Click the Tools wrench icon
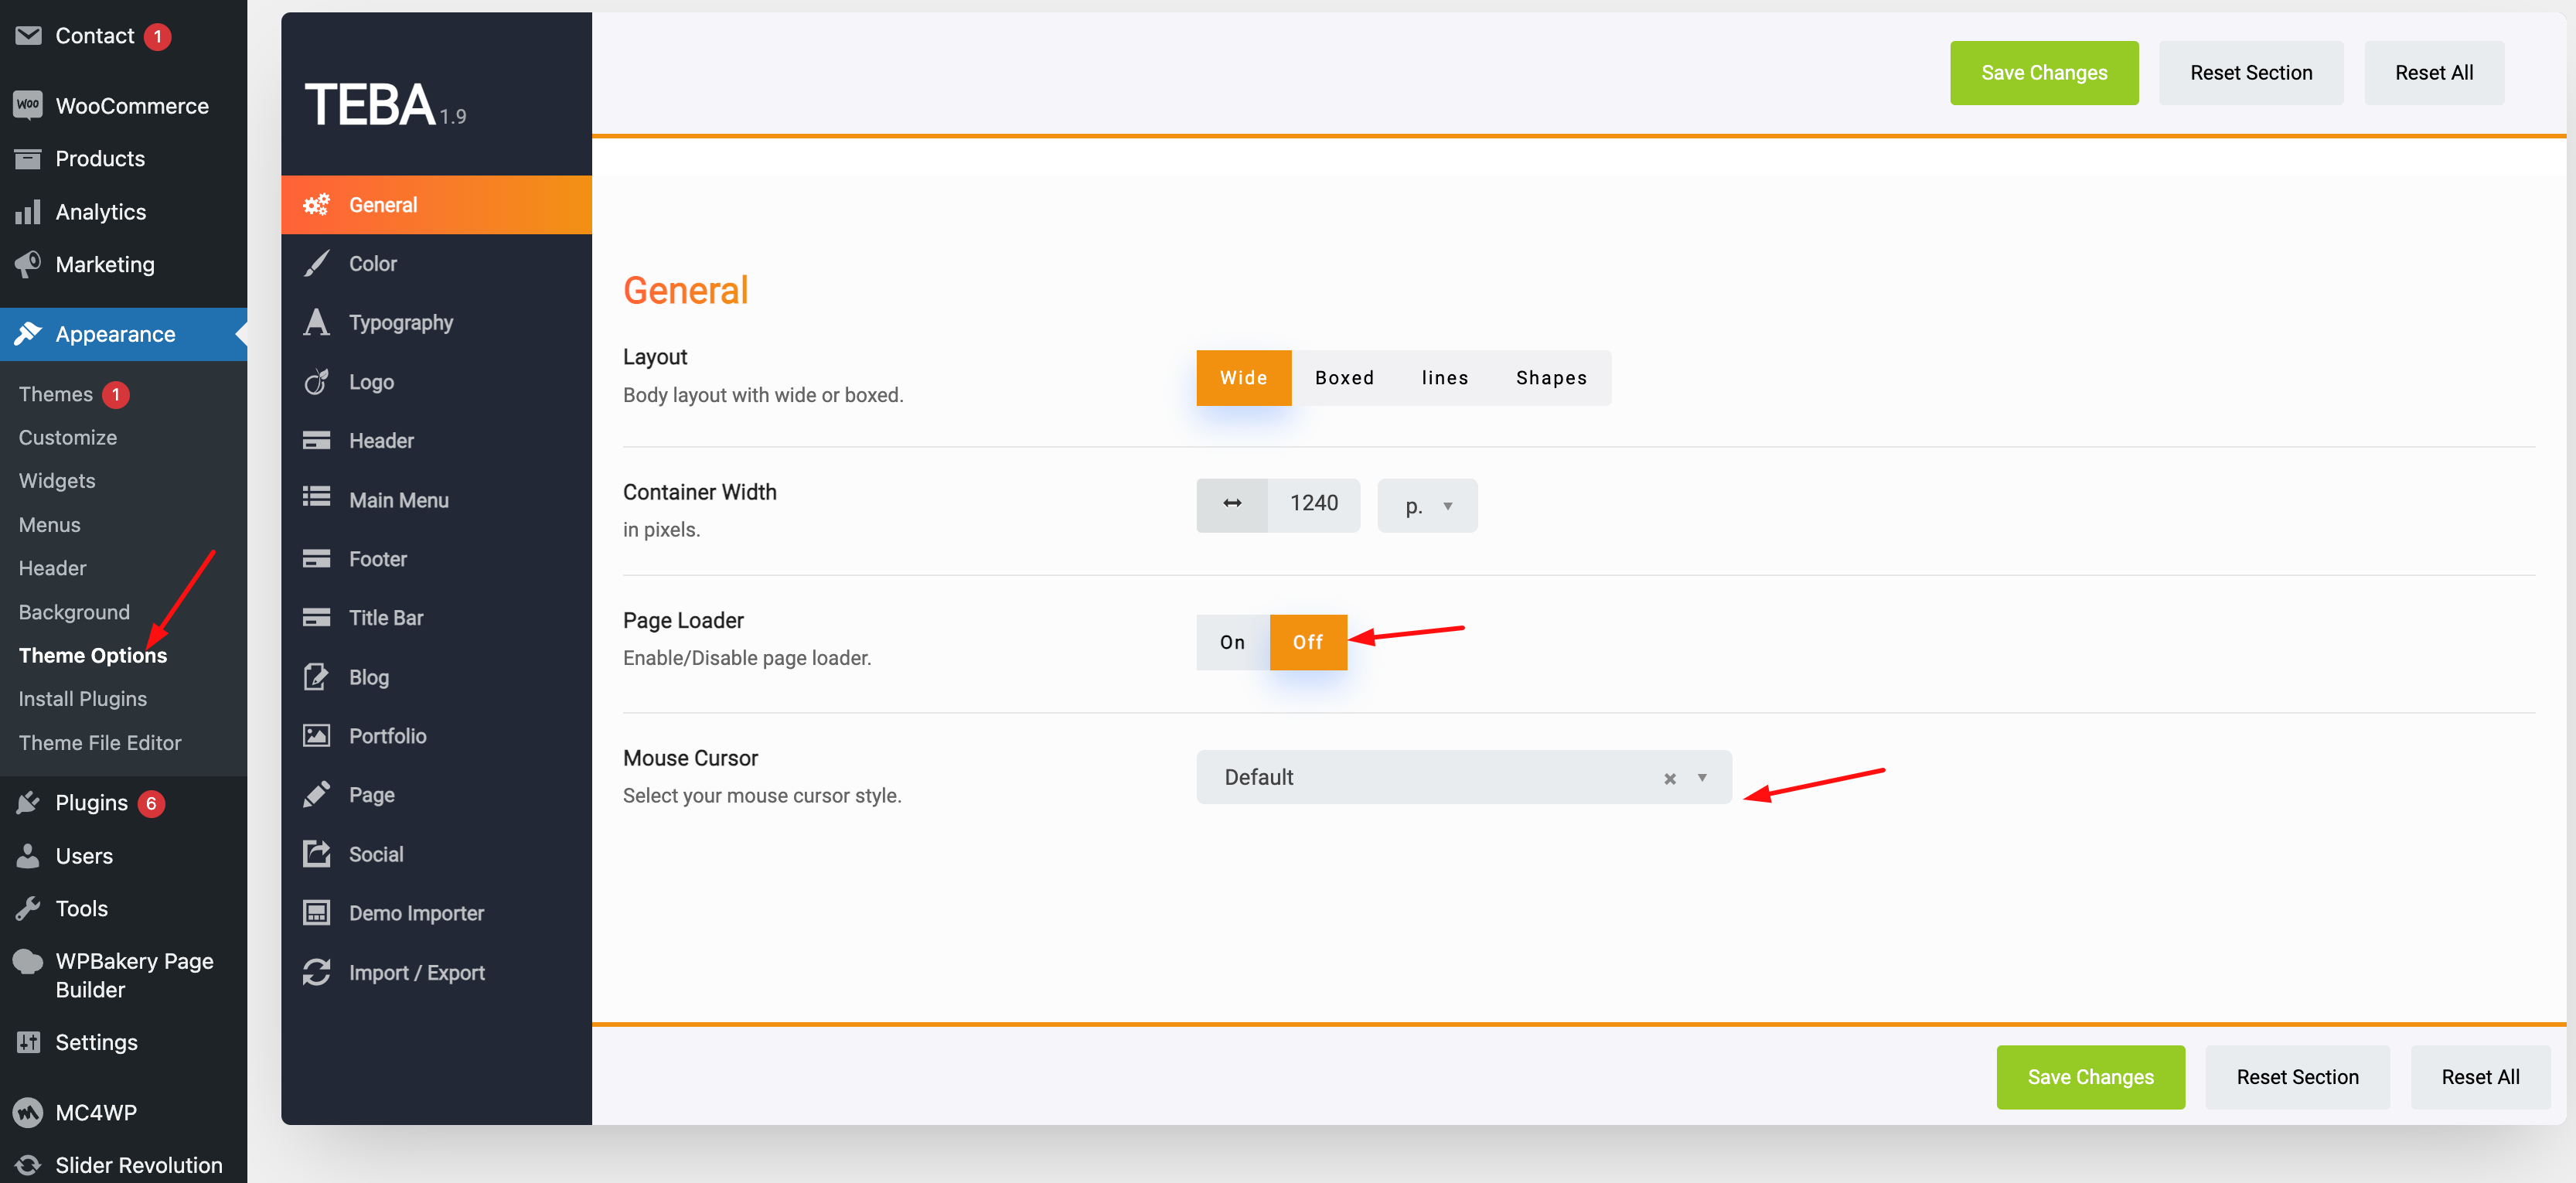The image size is (2576, 1183). (x=28, y=908)
